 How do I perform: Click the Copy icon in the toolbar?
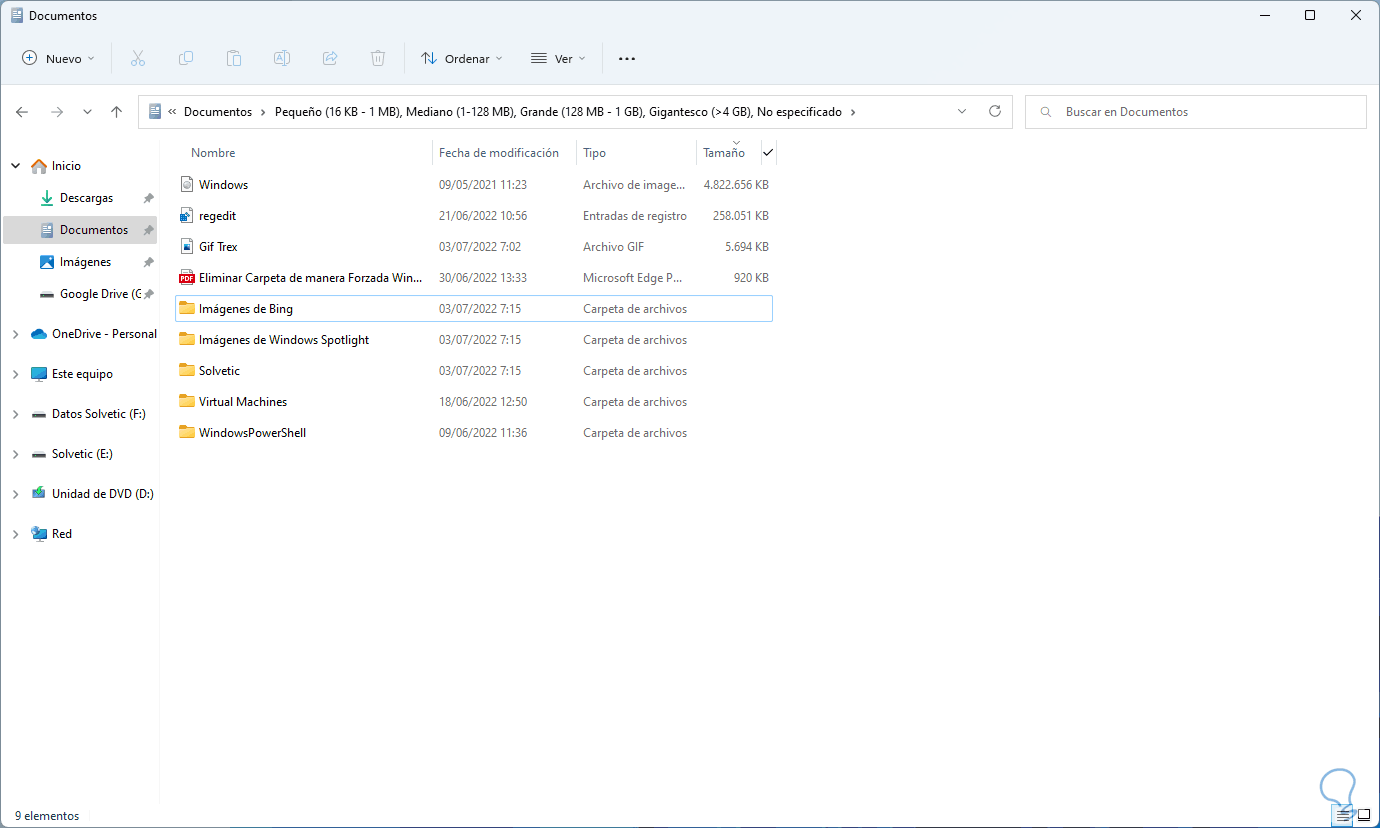186,58
